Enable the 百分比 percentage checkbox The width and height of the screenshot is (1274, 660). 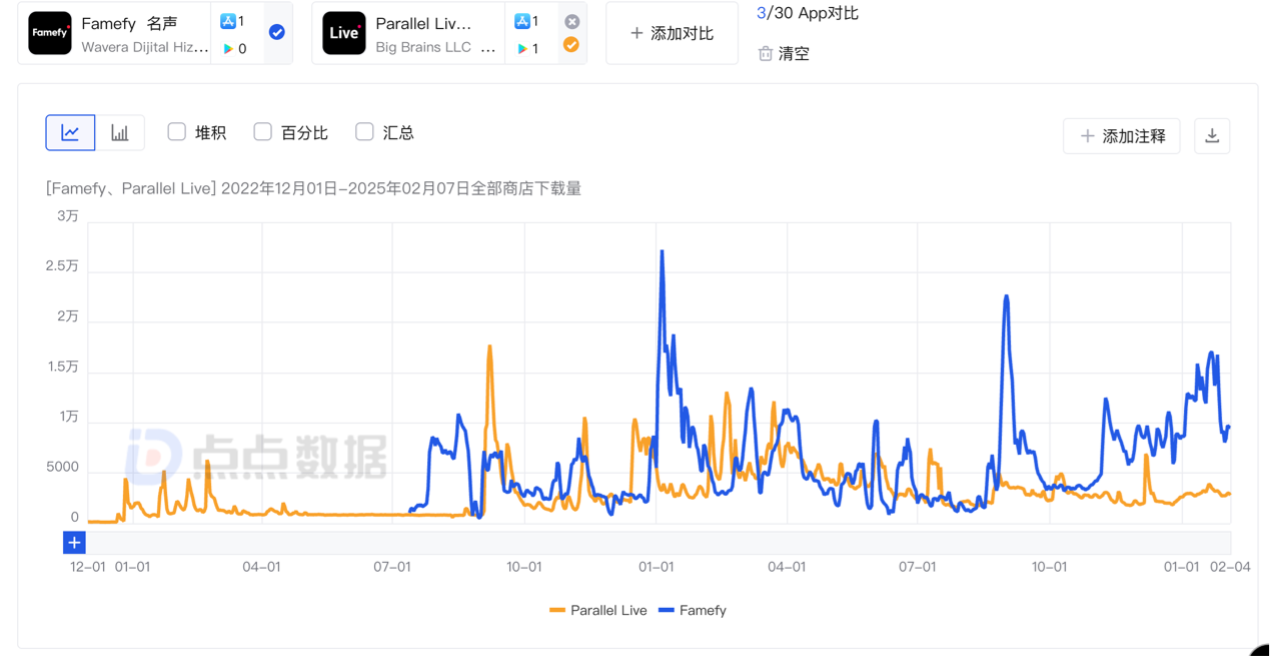pyautogui.click(x=262, y=131)
